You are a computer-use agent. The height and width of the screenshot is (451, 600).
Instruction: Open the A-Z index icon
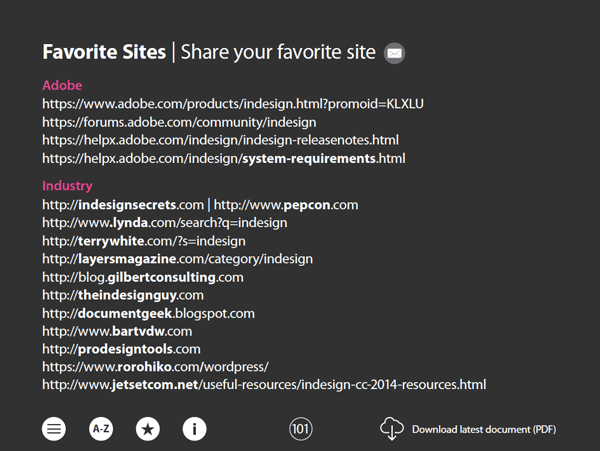pyautogui.click(x=101, y=429)
